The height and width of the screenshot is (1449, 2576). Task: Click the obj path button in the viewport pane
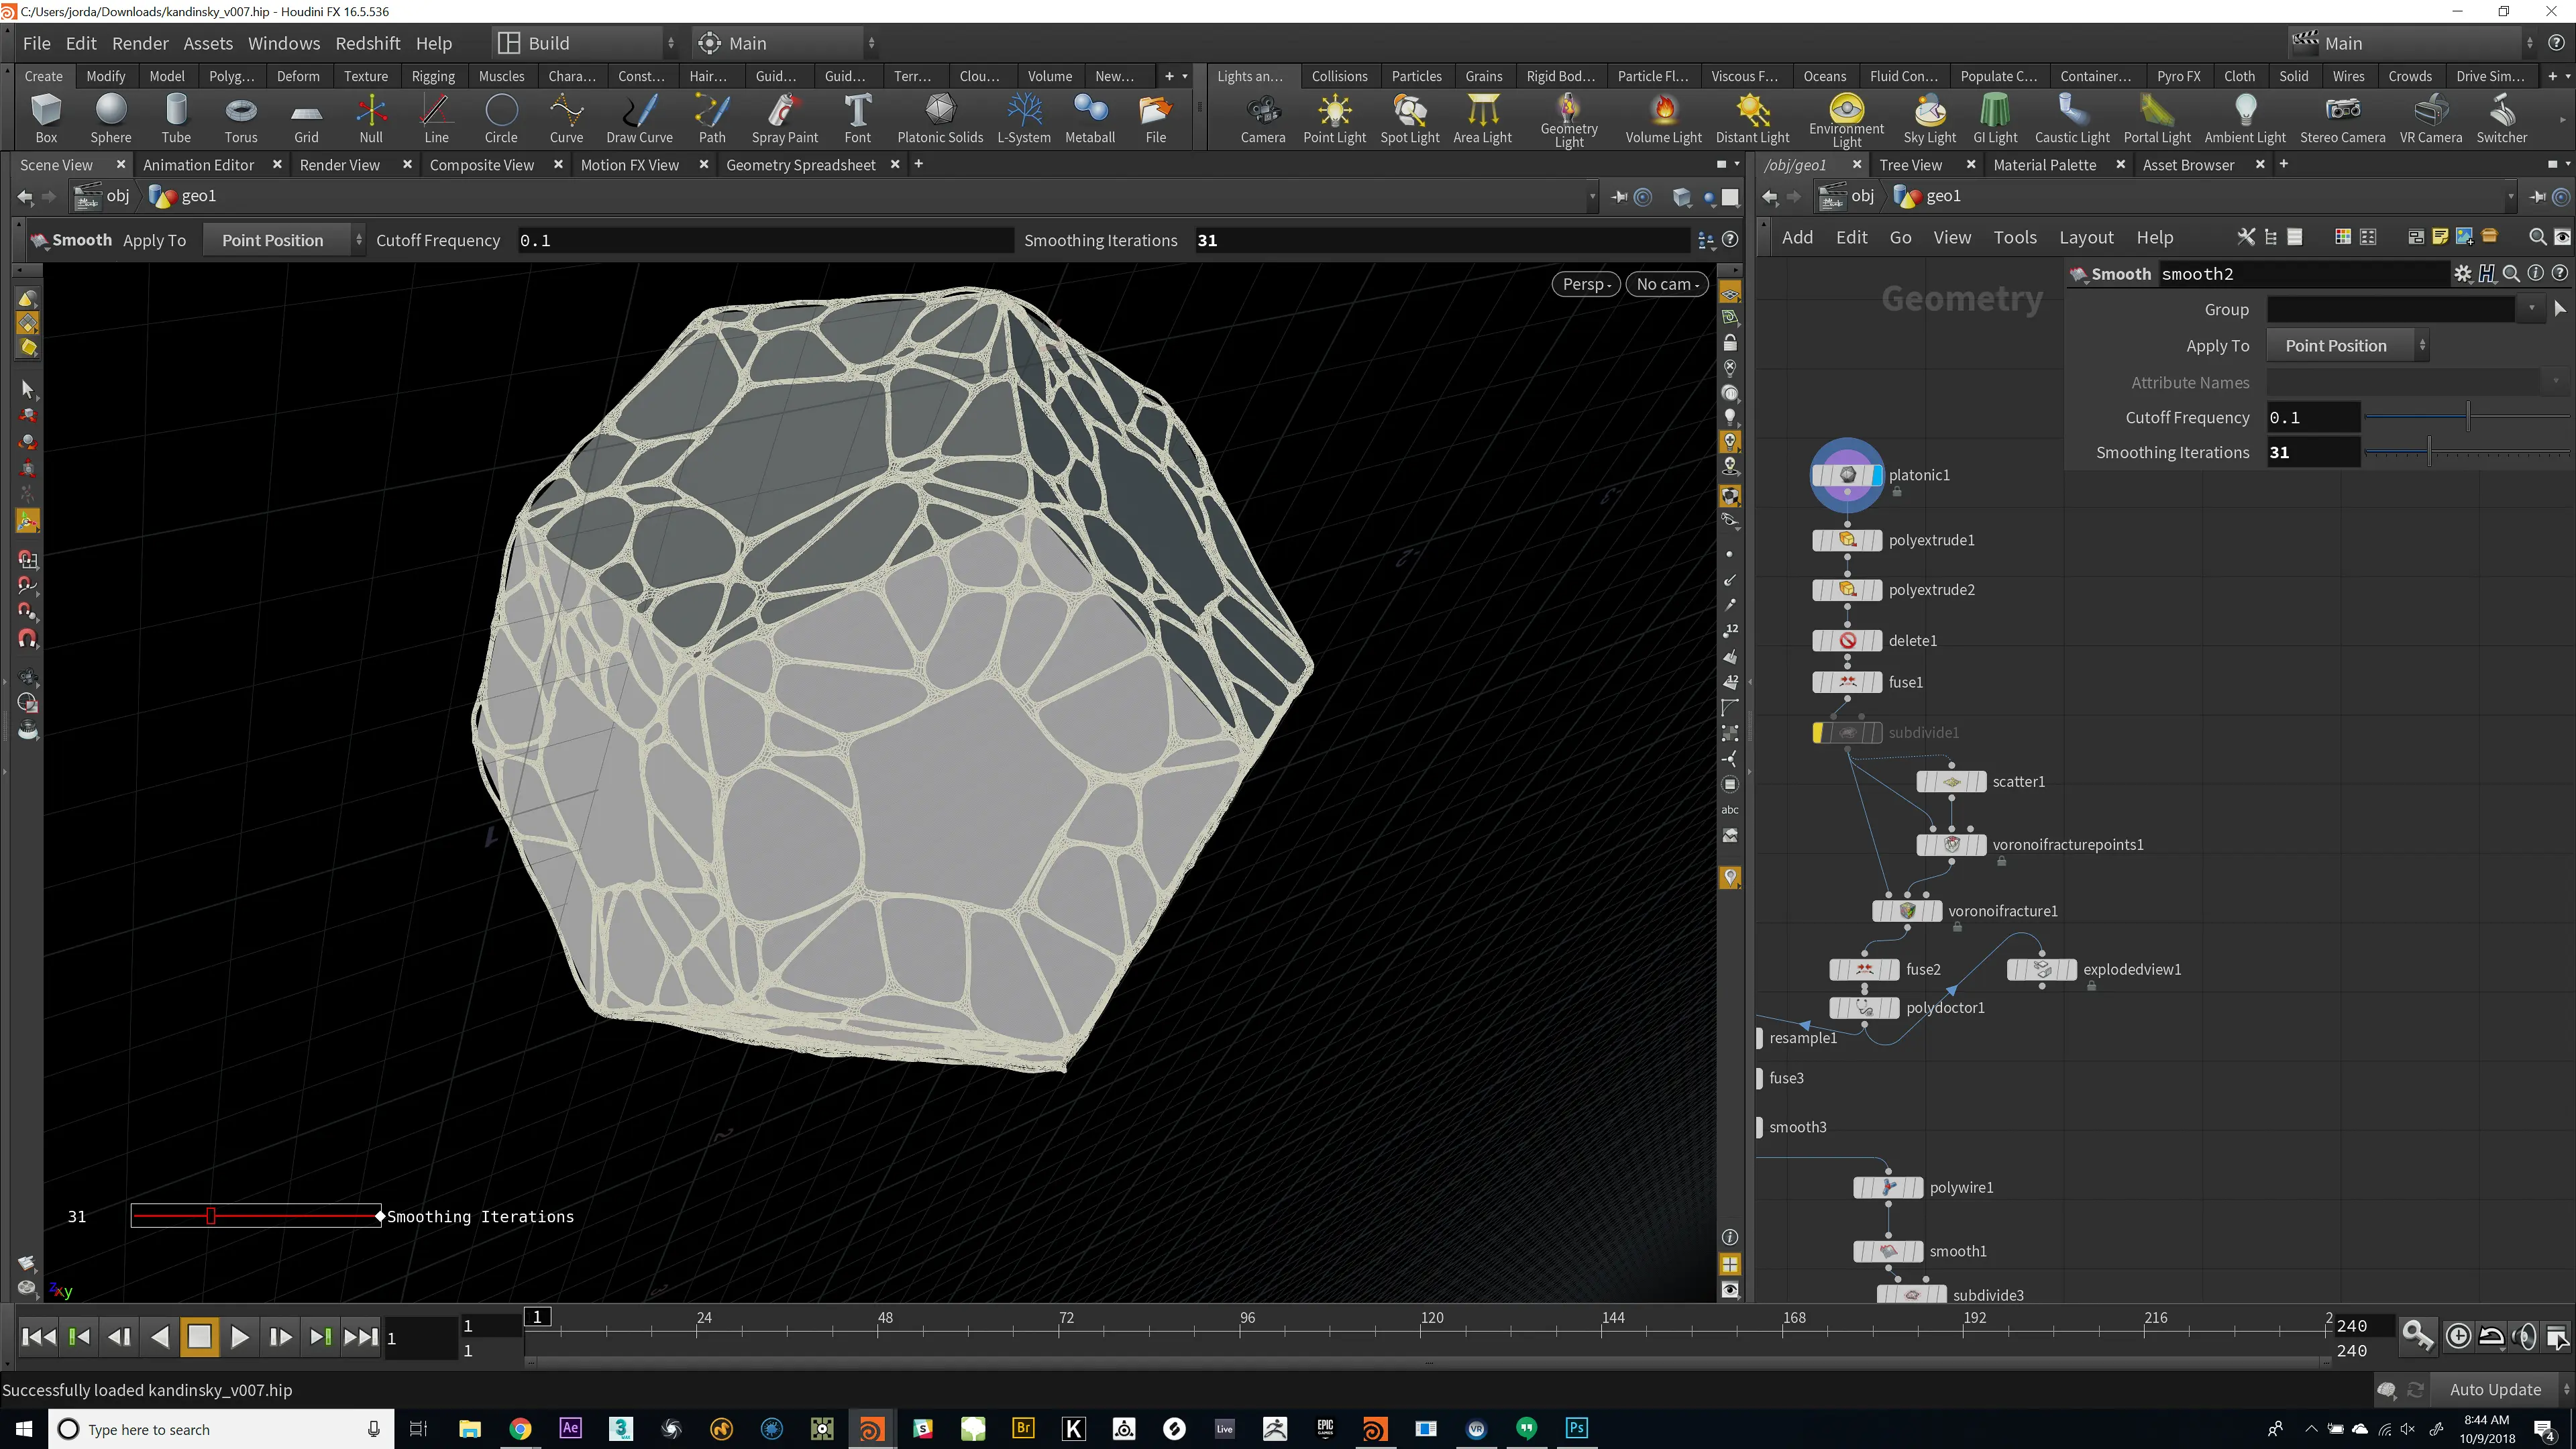[x=103, y=196]
